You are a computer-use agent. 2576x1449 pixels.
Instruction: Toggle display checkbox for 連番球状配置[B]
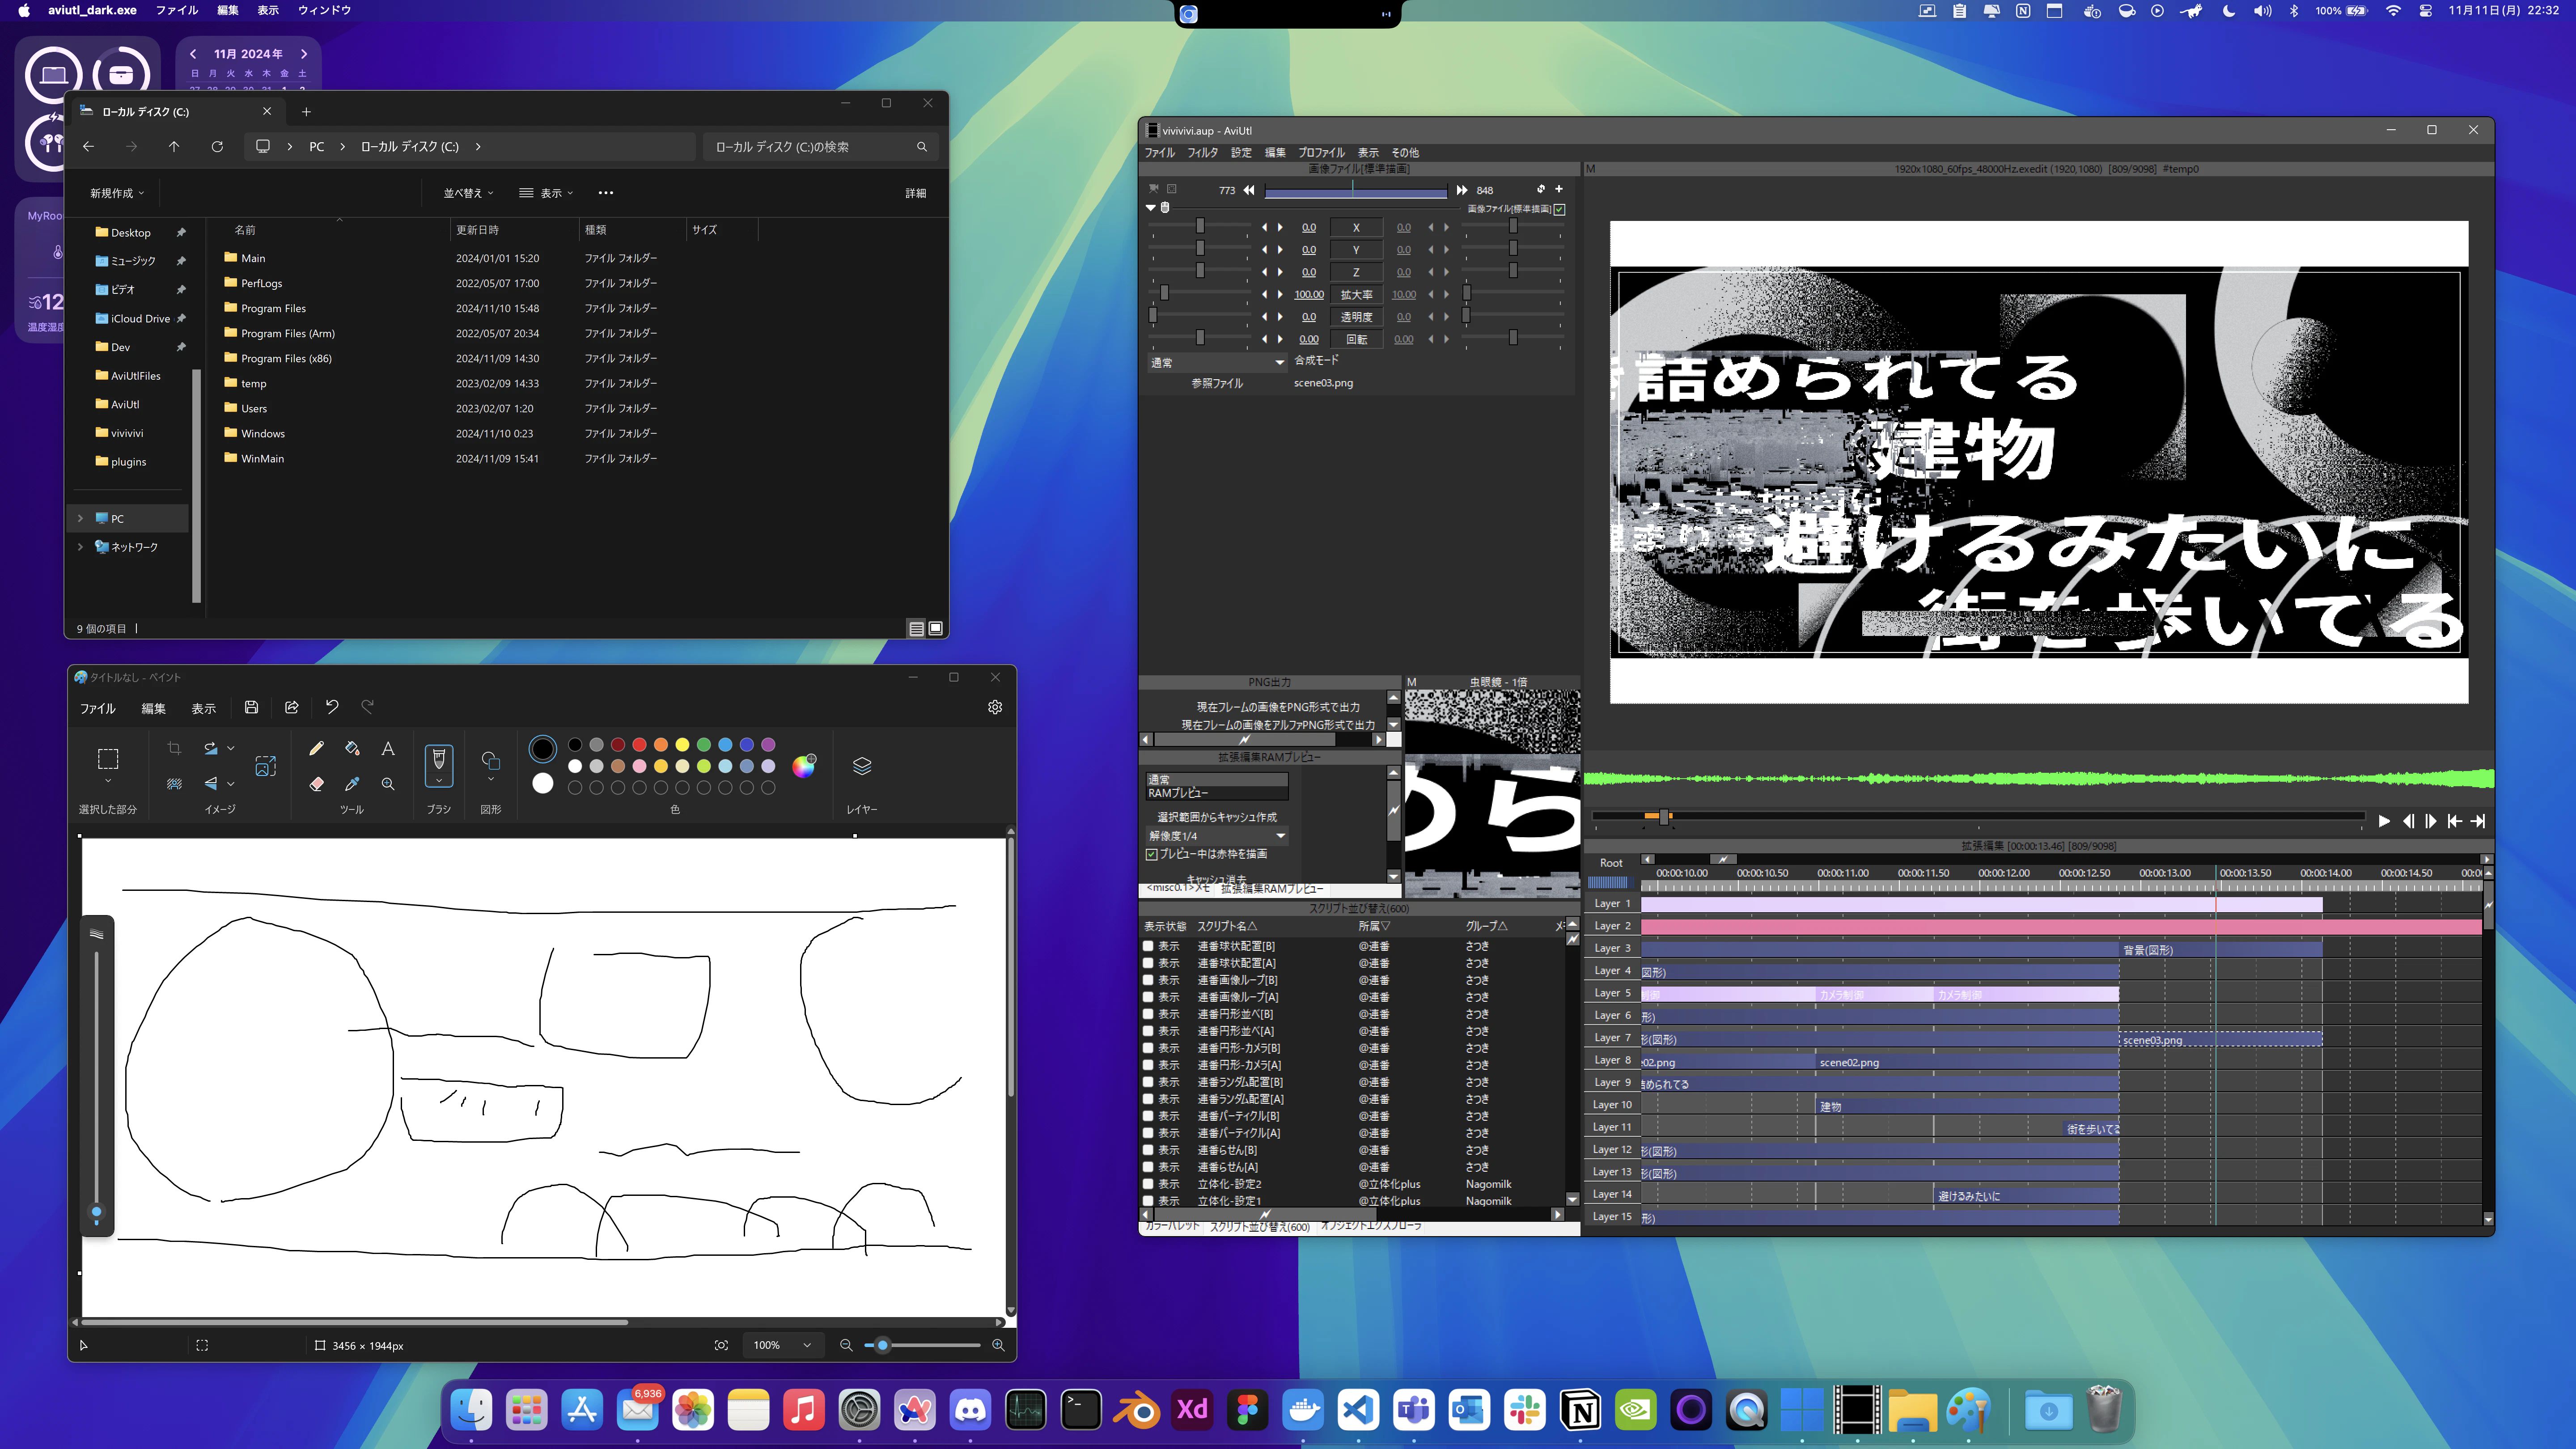[1148, 946]
